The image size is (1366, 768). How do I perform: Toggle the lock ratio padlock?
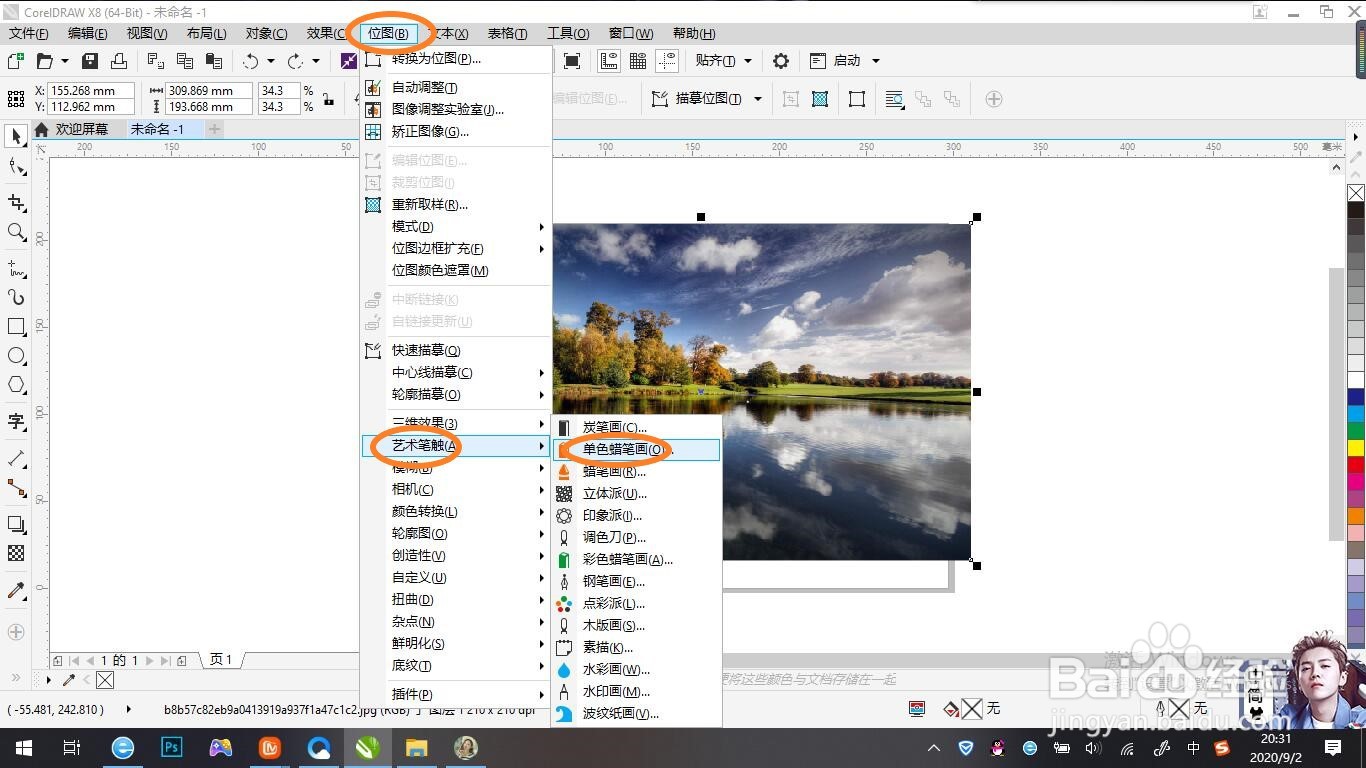328,99
